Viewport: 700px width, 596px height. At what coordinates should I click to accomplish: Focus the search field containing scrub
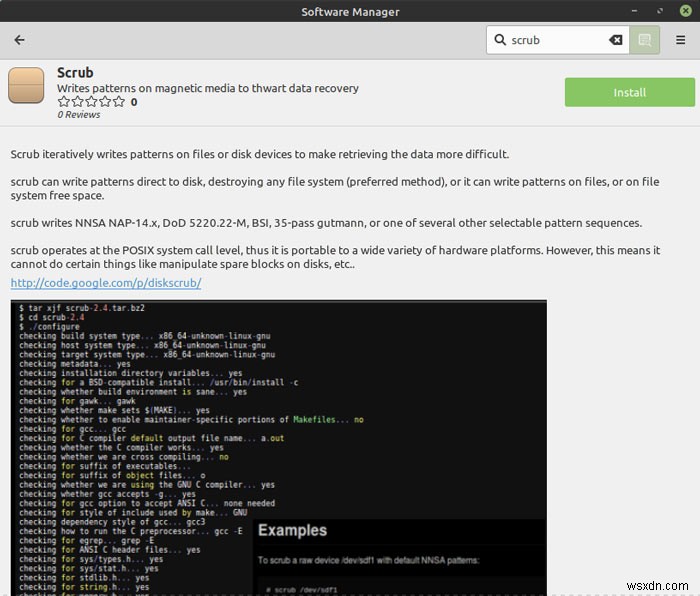[x=558, y=40]
